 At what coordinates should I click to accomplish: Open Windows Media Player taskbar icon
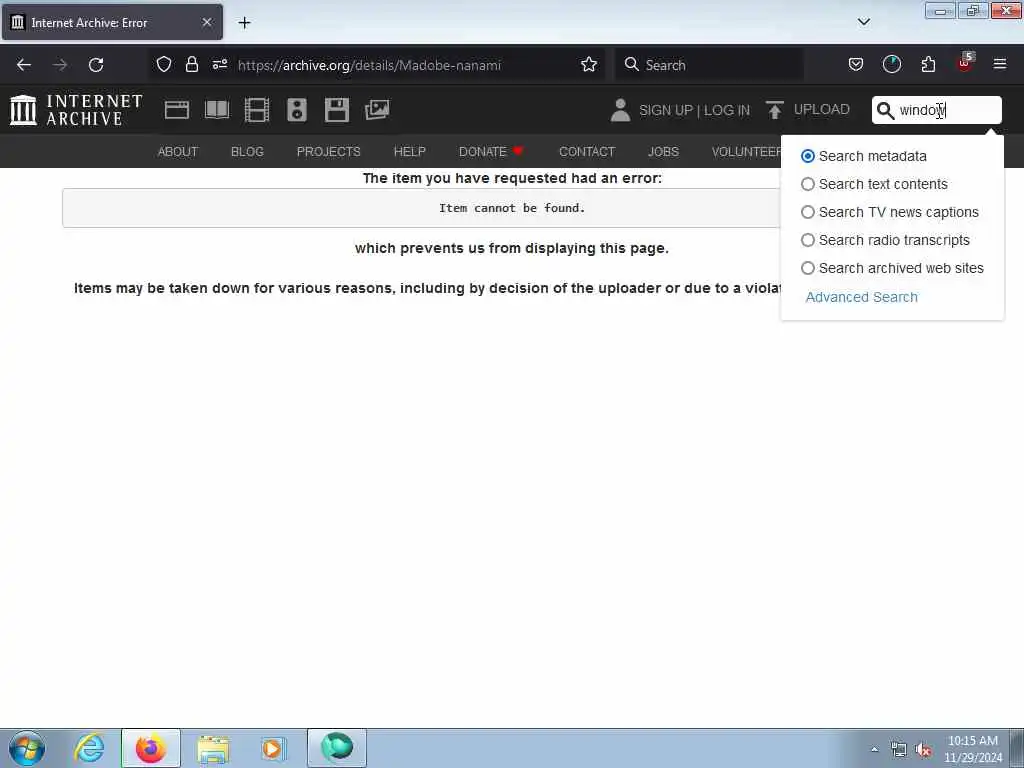(273, 748)
